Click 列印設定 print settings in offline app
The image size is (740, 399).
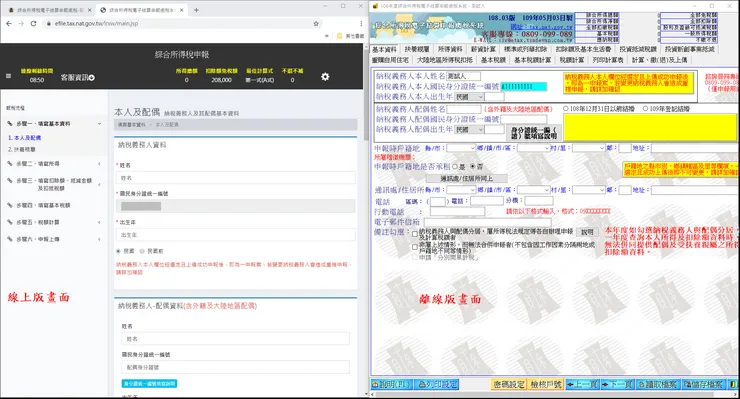coord(438,384)
